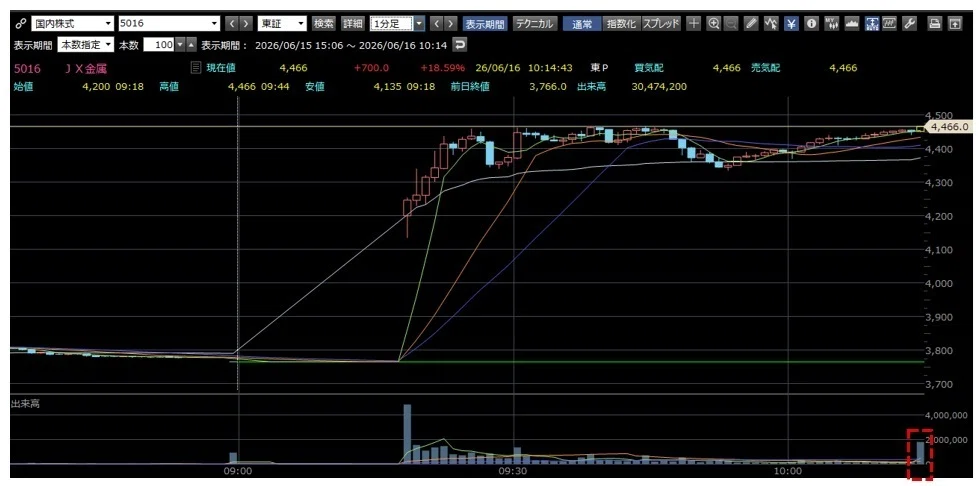Click the zoom in magnifier icon

tap(713, 24)
